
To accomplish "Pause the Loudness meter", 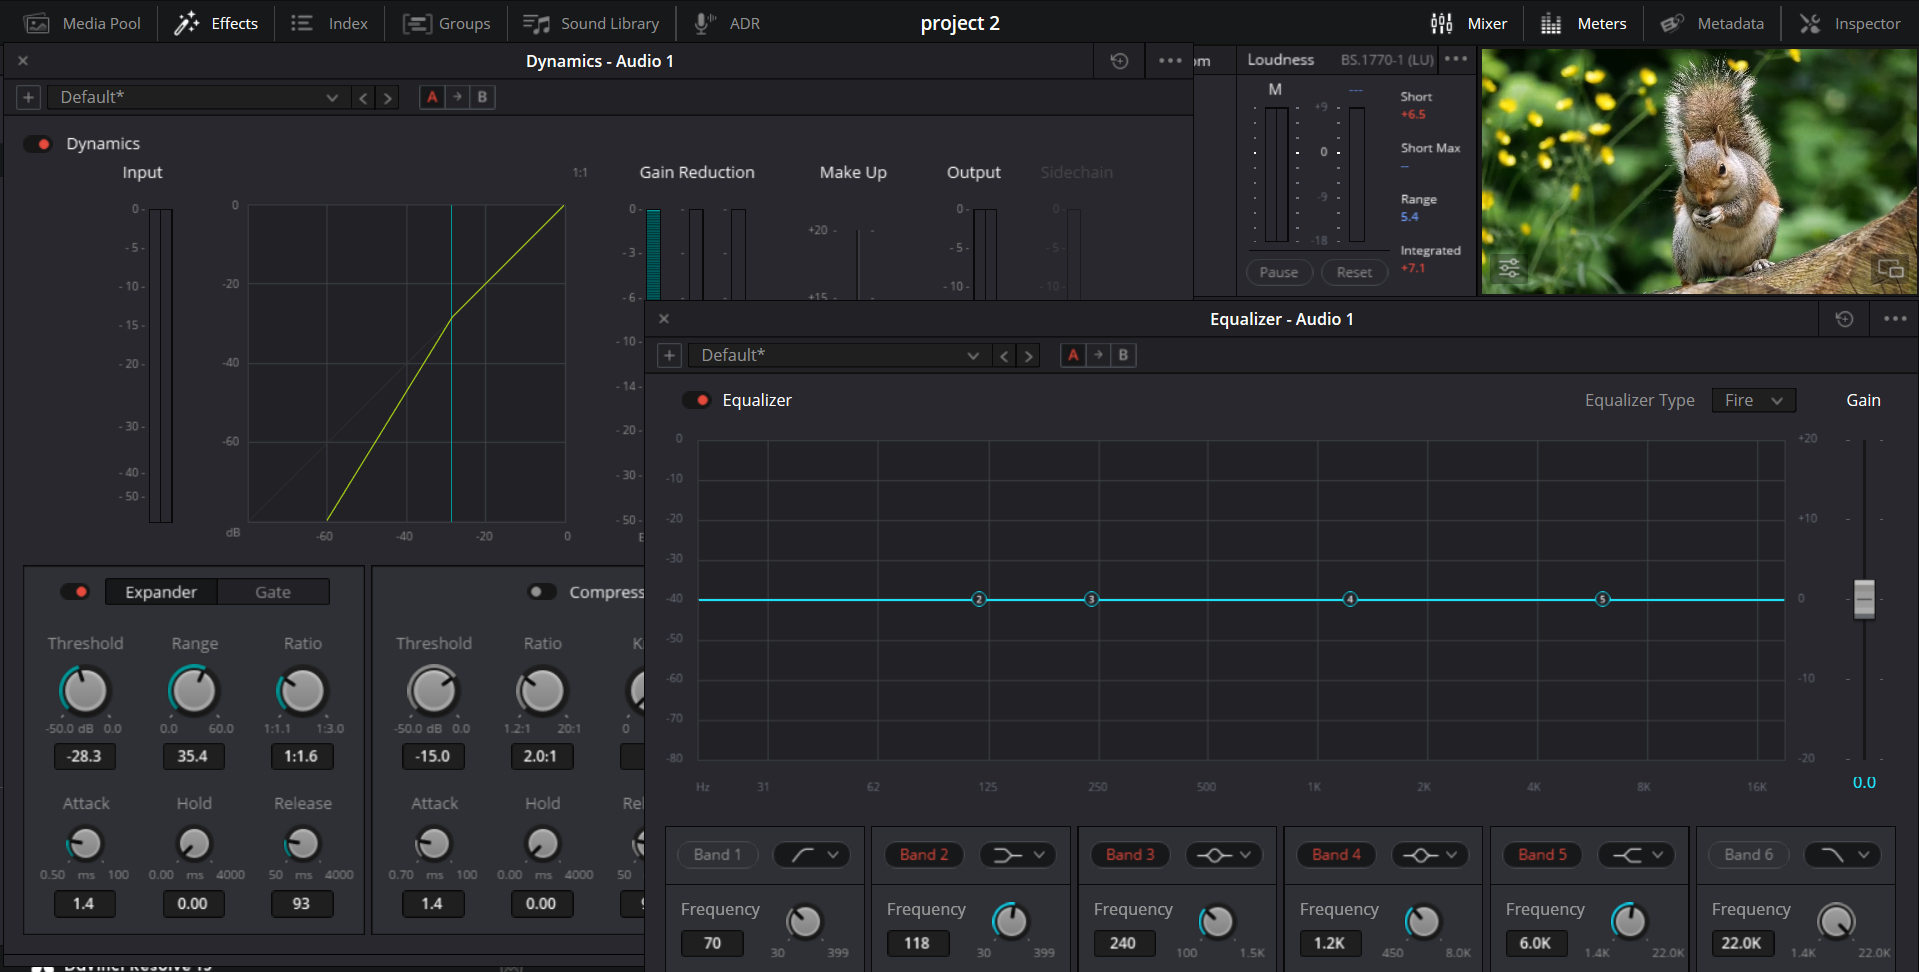I will pos(1279,272).
